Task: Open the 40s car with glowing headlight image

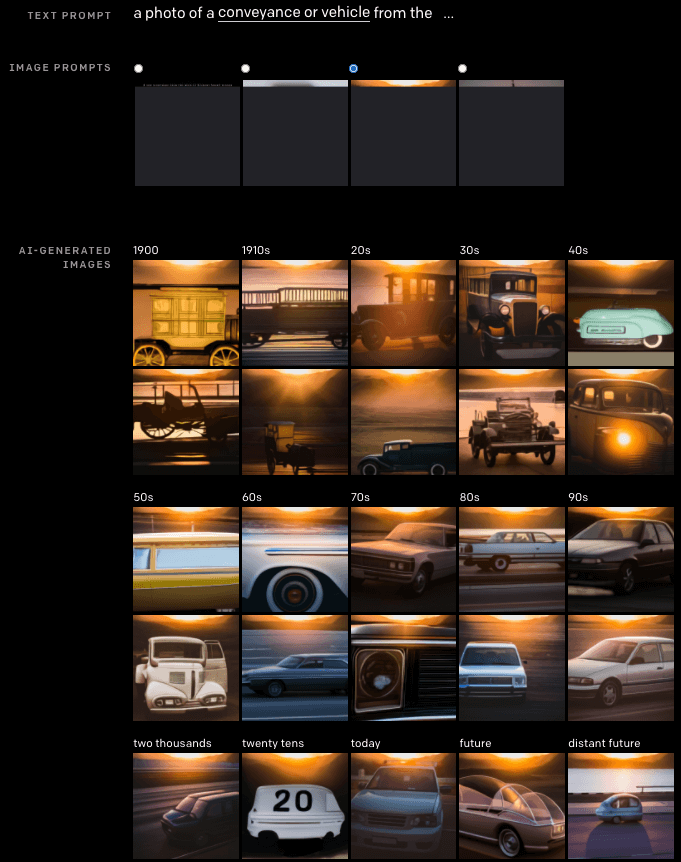Action: [x=621, y=422]
